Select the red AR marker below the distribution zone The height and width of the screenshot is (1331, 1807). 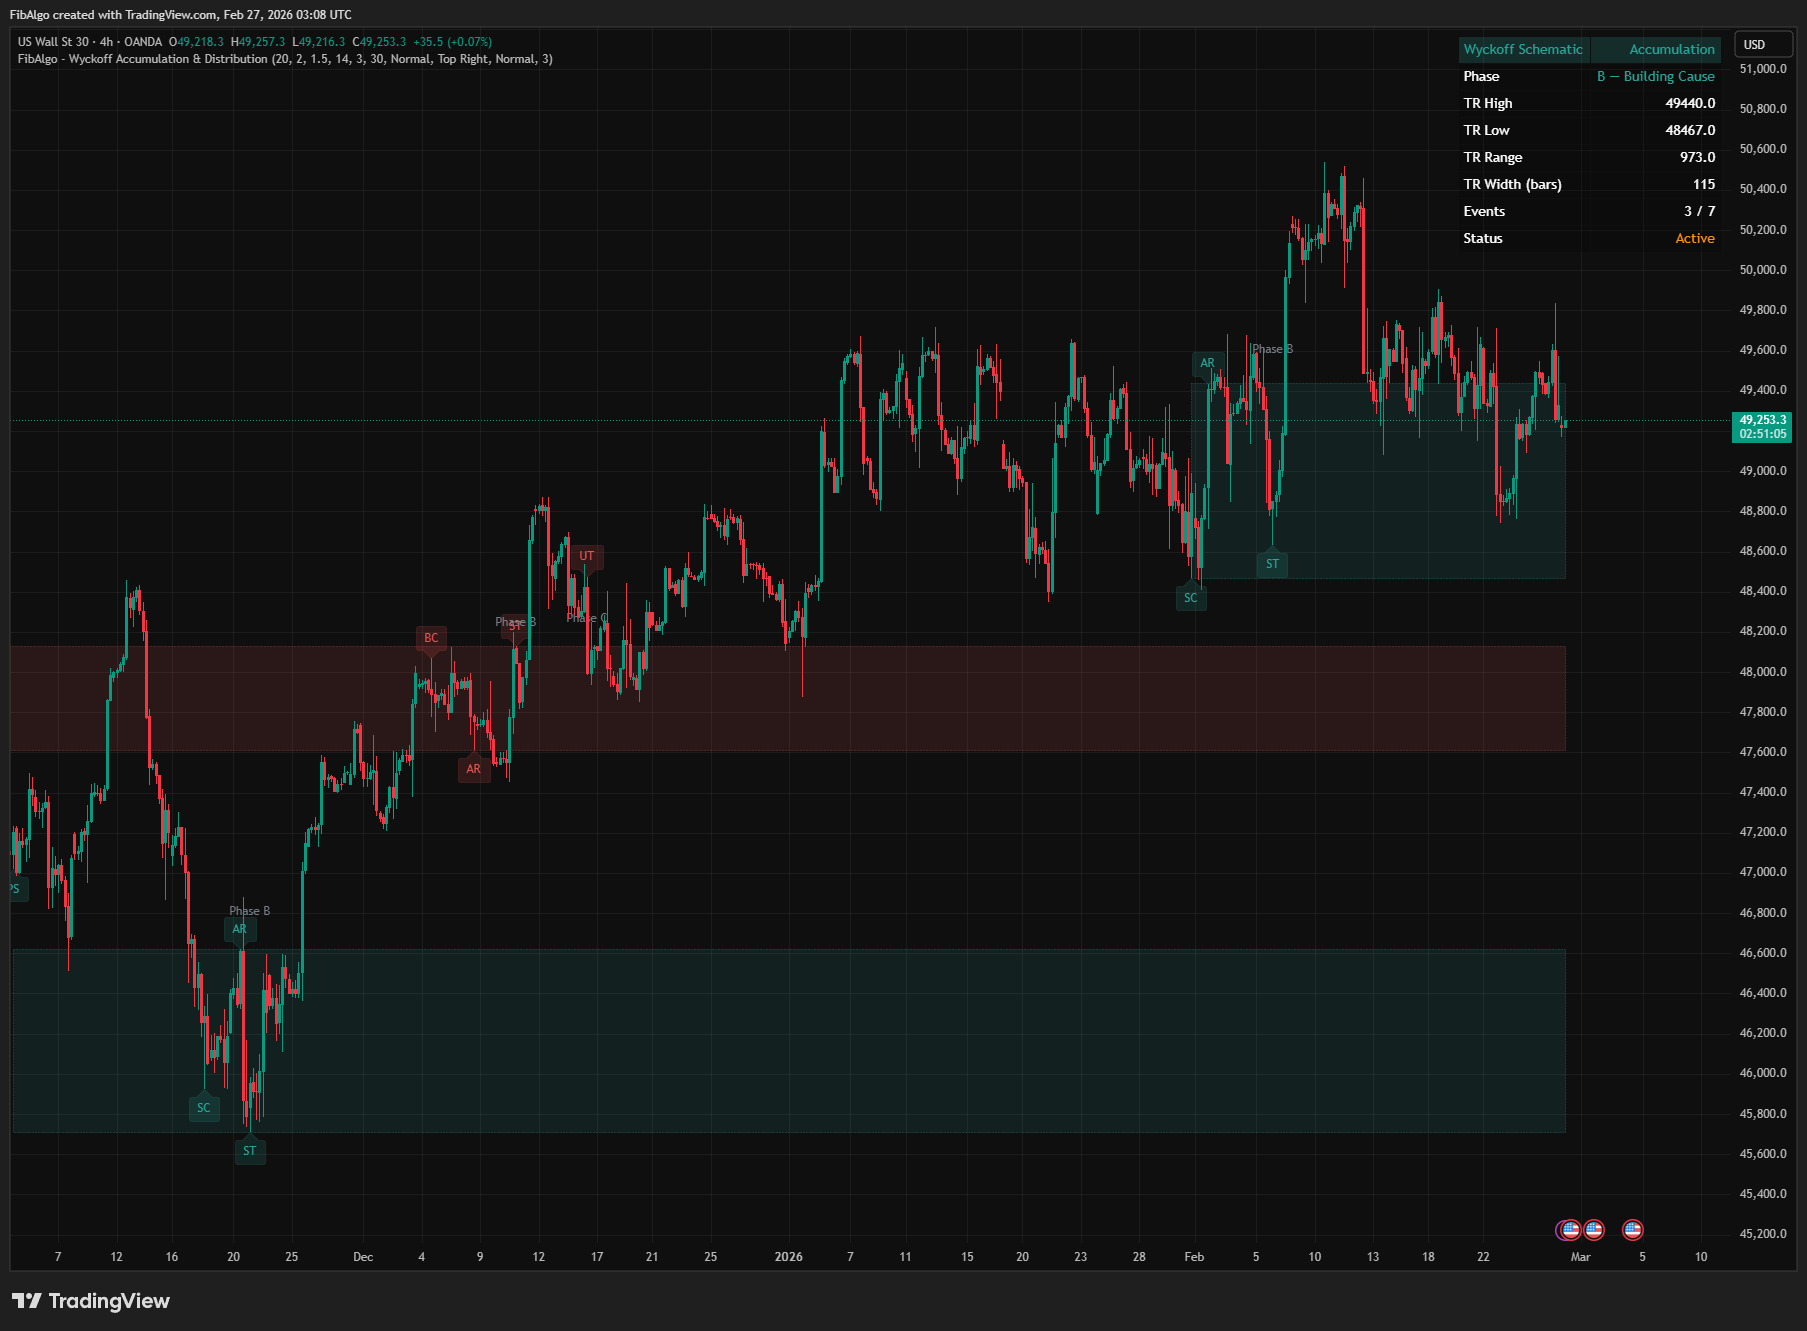(474, 769)
